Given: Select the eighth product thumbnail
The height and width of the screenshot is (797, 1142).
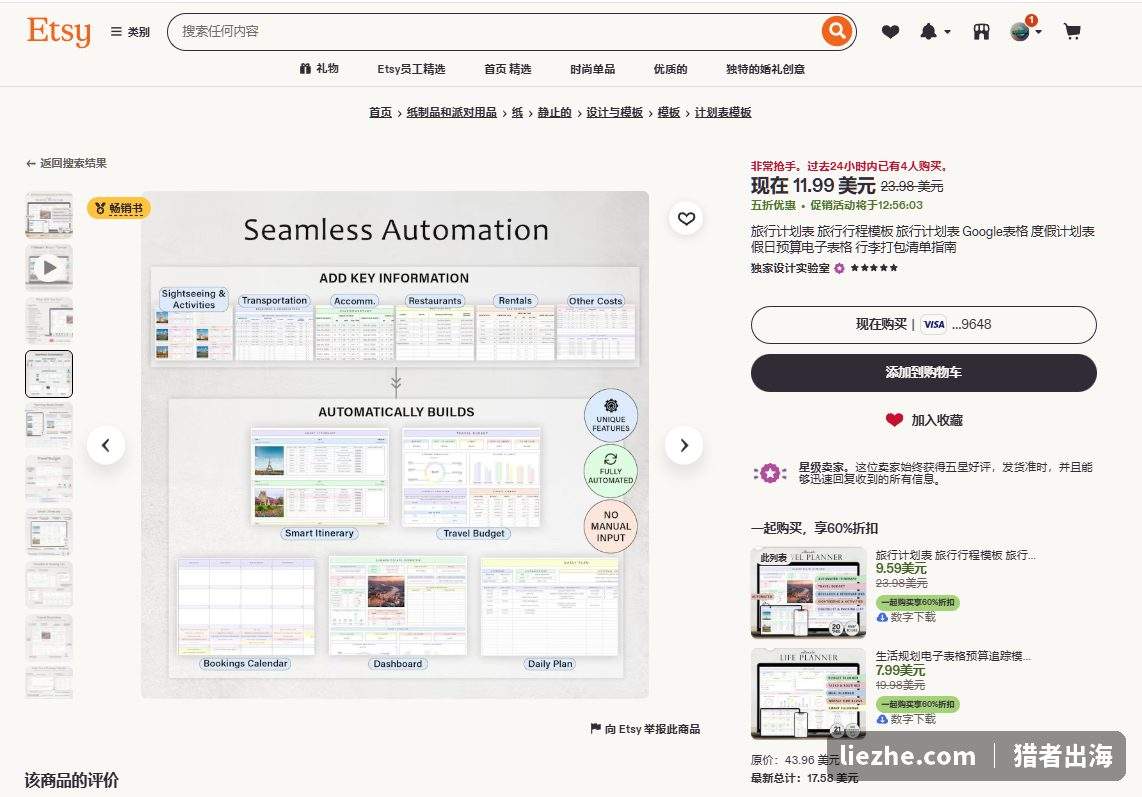Looking at the screenshot, I should pos(49,584).
